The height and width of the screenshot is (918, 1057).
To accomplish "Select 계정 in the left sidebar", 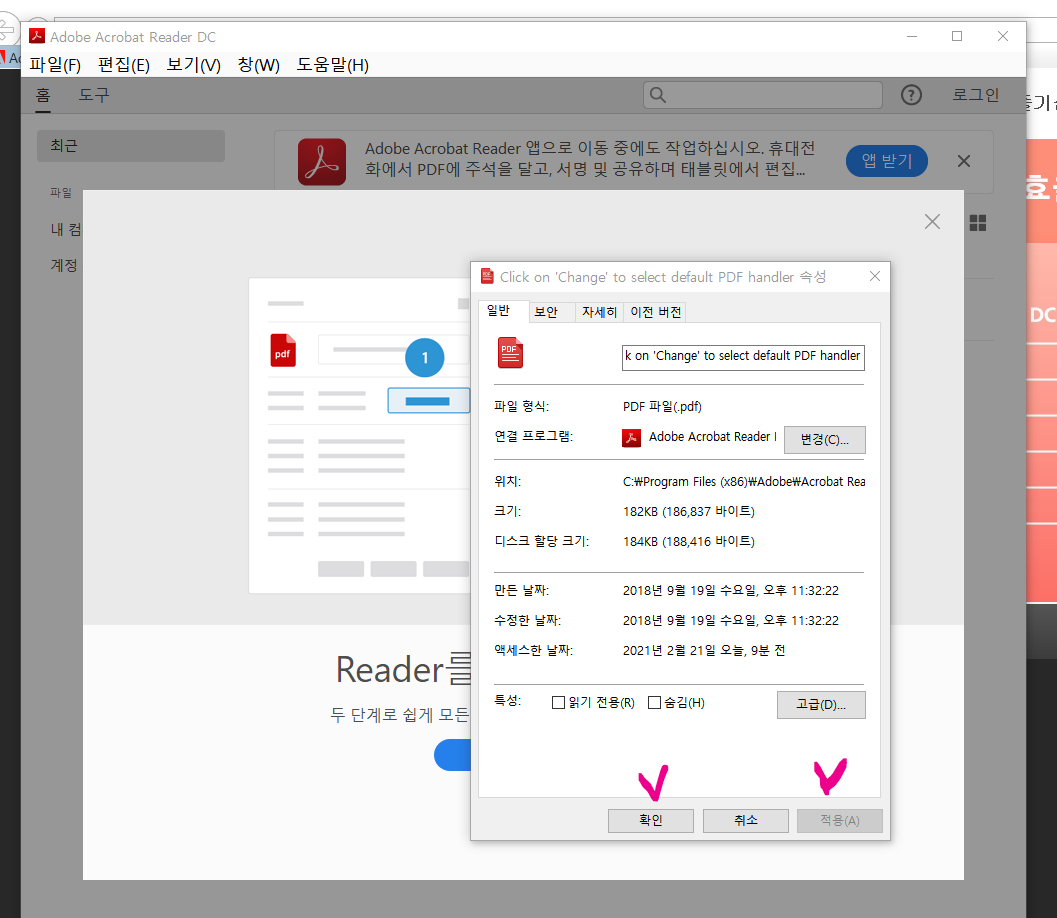I will coord(64,265).
